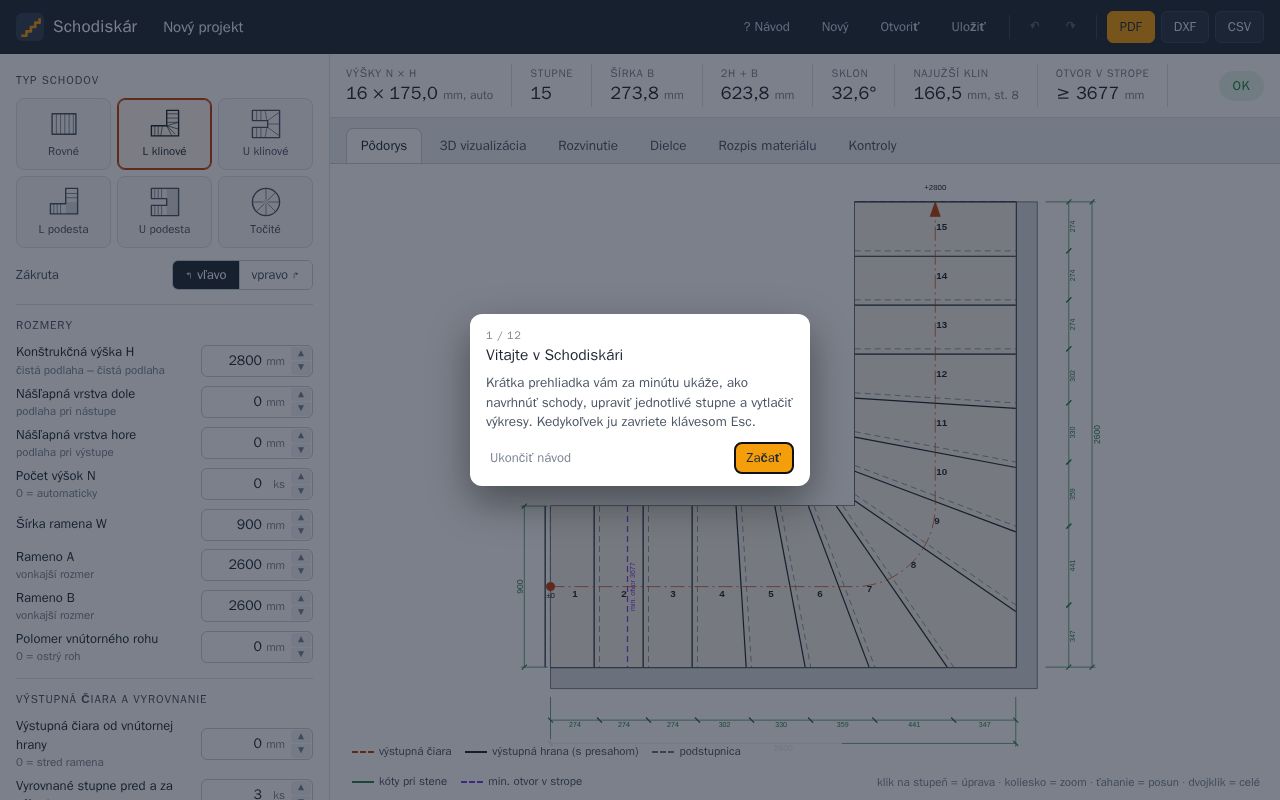Image resolution: width=1280 pixels, height=800 pixels.
Task: Create a new project with Nový
Action: [835, 27]
